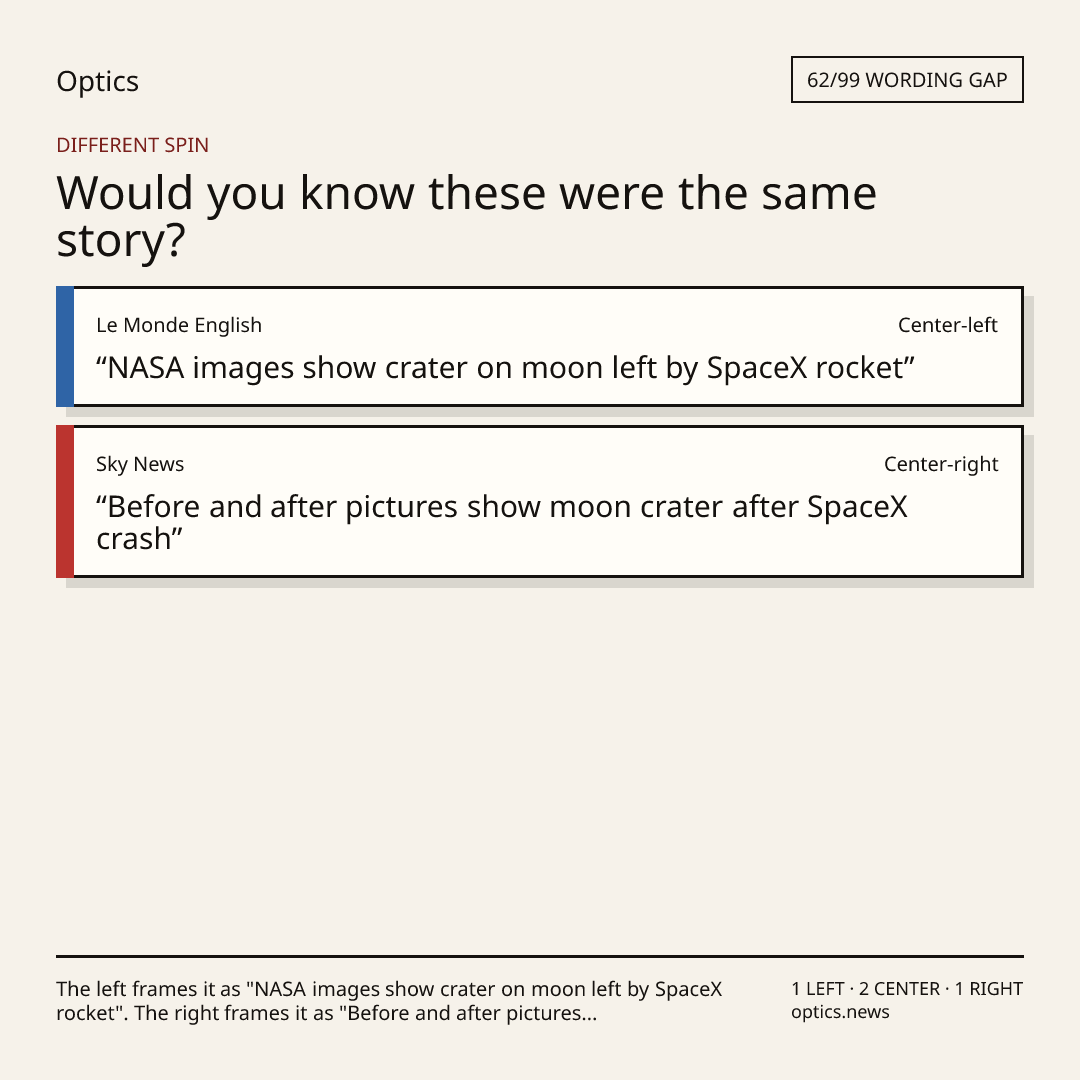Click the word 'story?' in the title

121,242
